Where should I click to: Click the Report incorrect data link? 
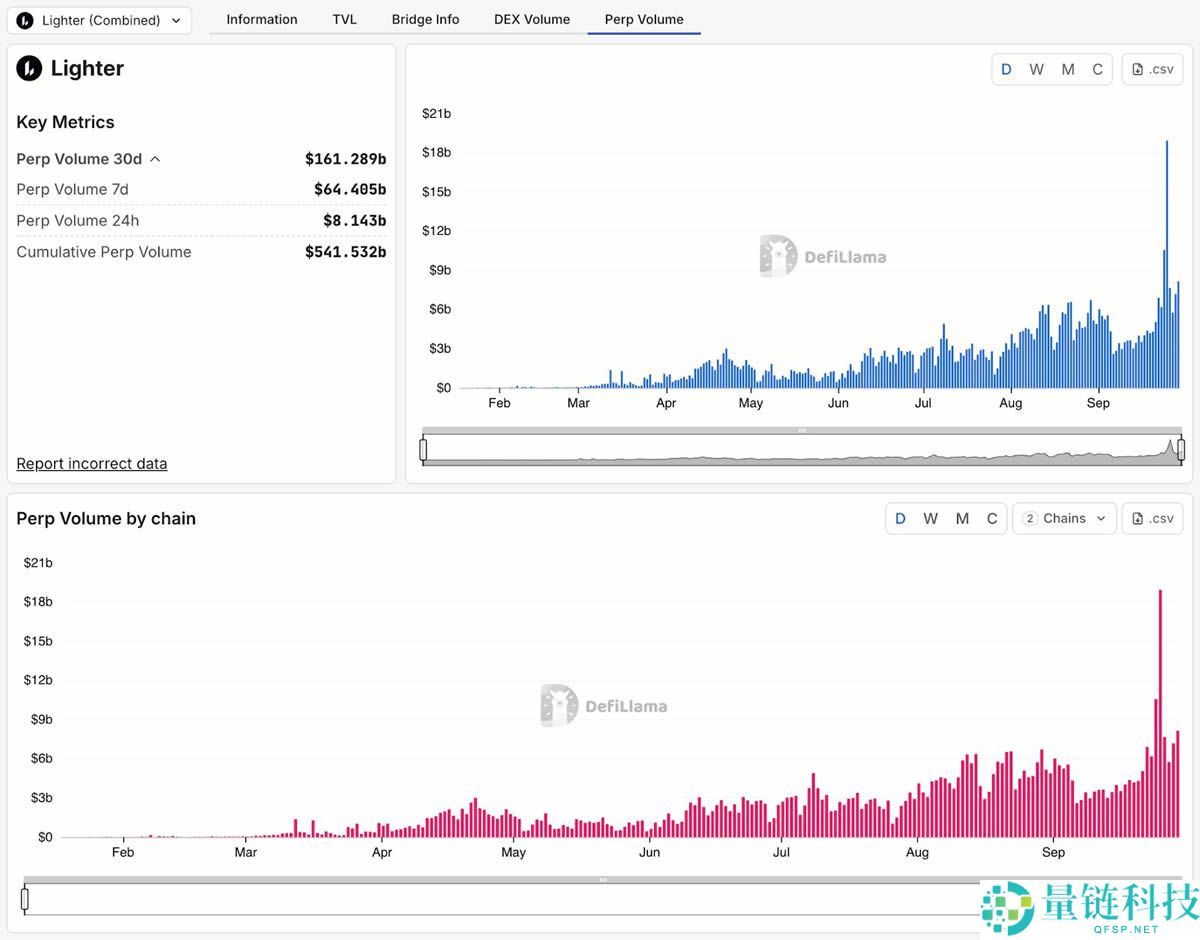92,463
